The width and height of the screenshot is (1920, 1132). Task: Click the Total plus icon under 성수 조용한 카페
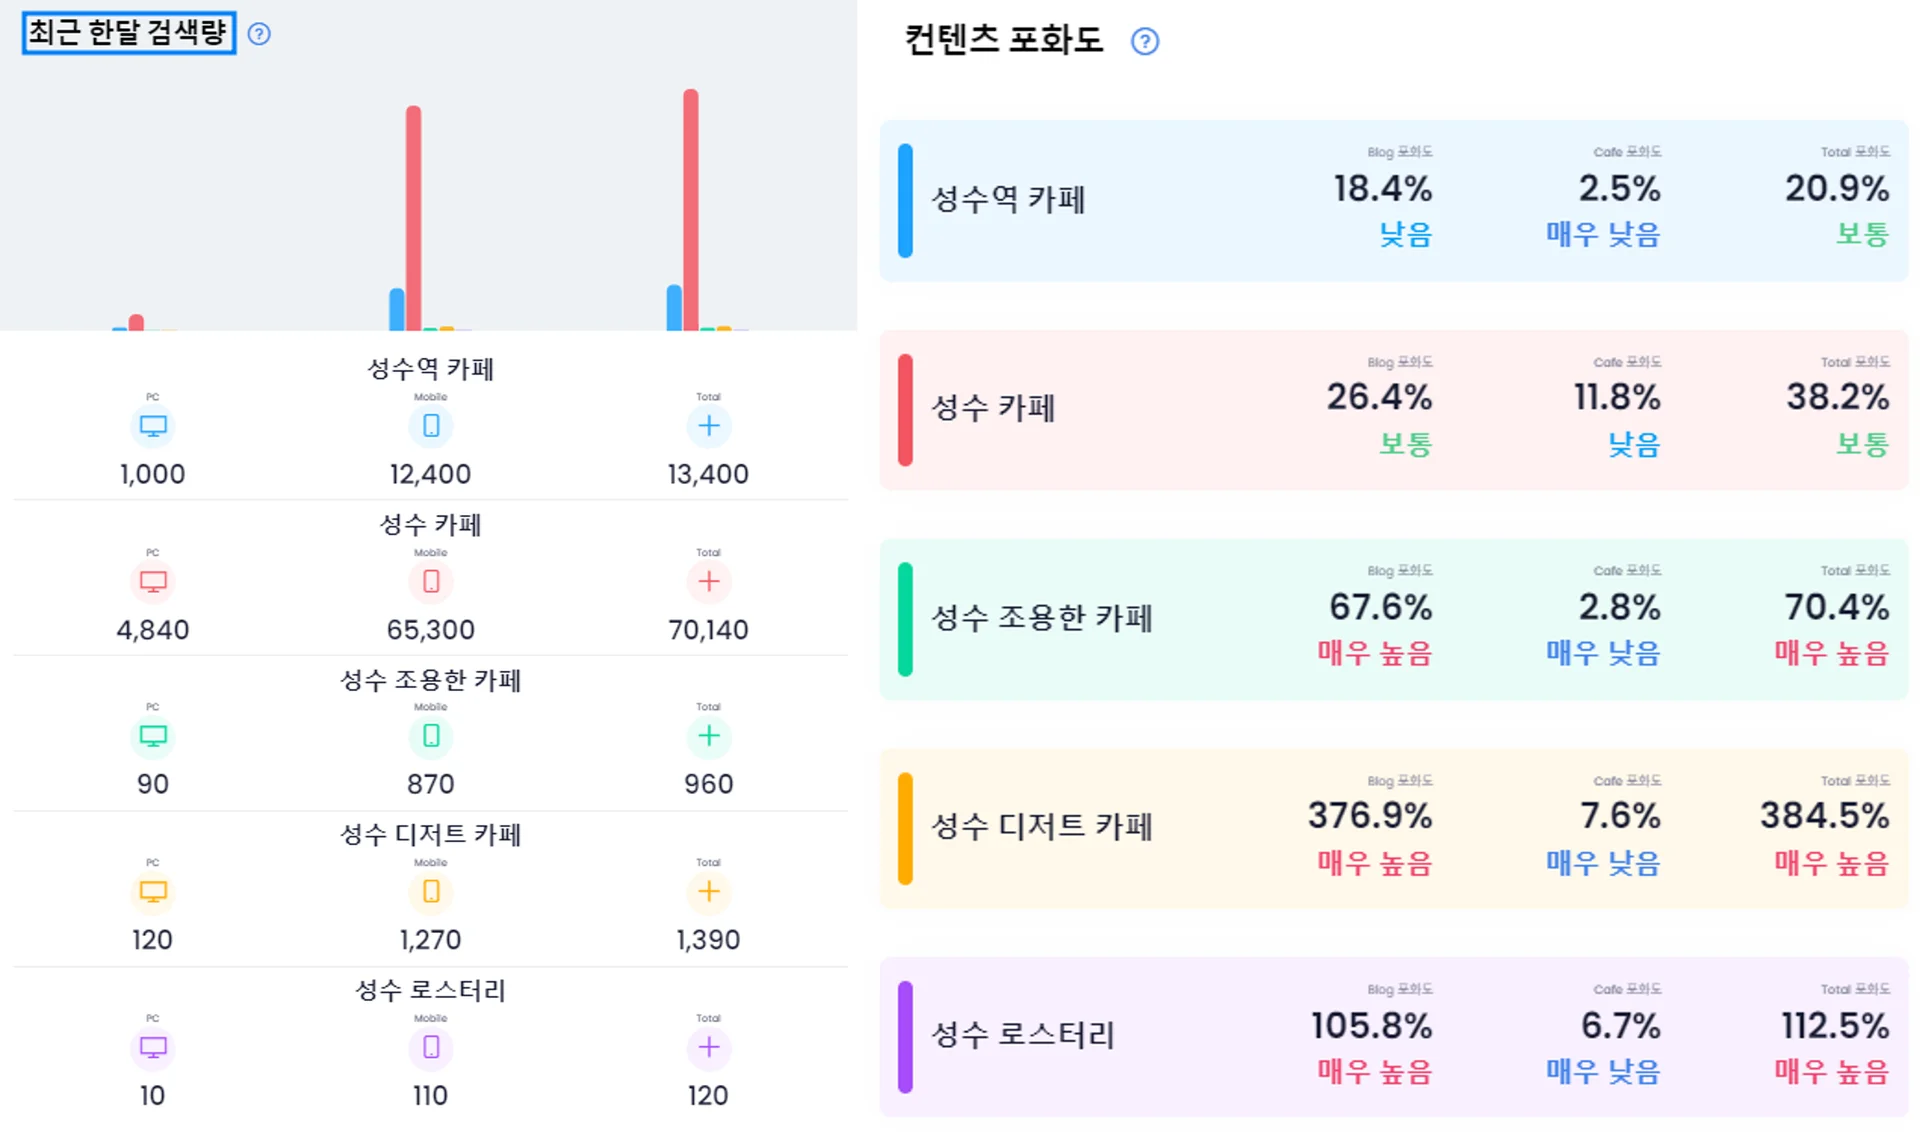[x=709, y=736]
